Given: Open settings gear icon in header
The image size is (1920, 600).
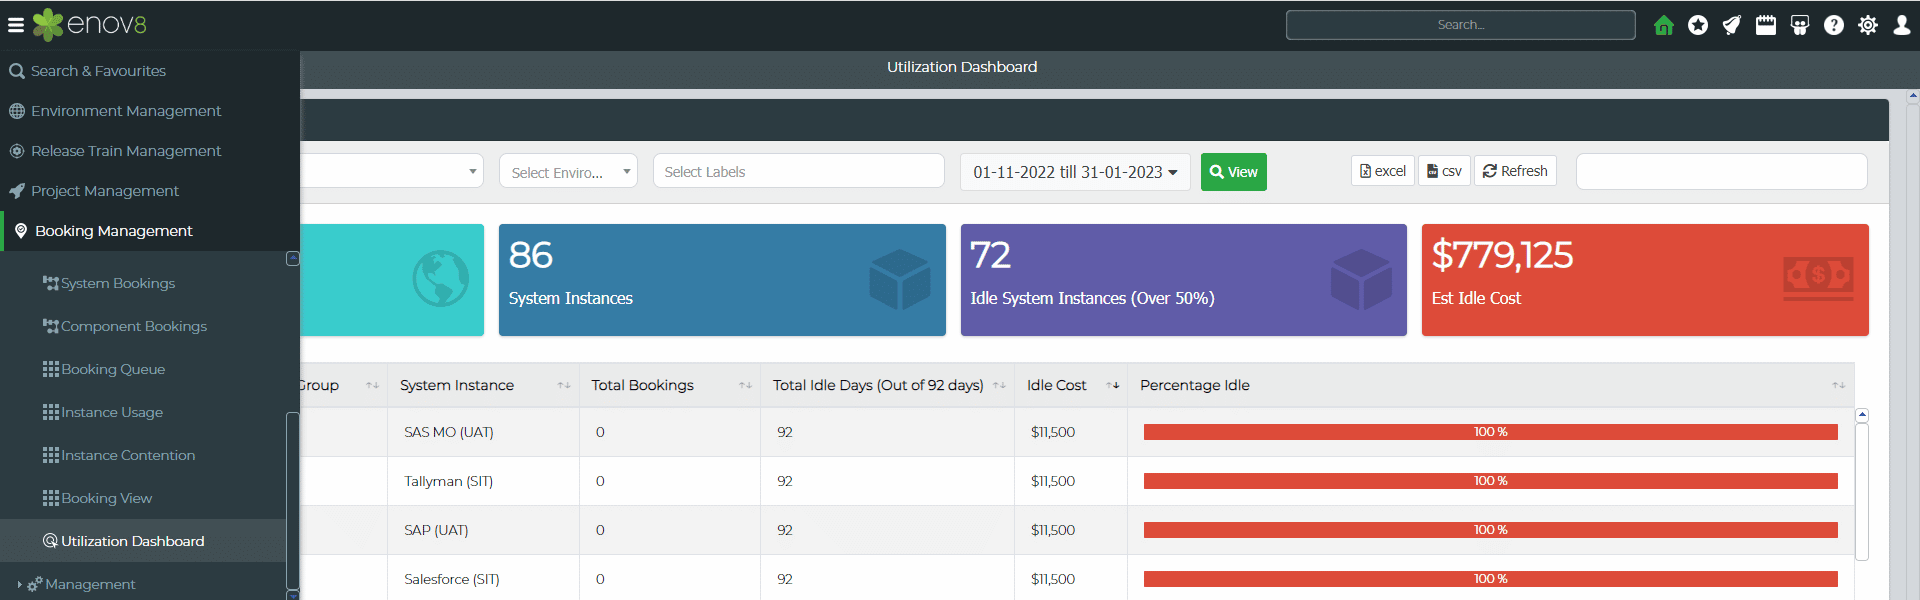Looking at the screenshot, I should pyautogui.click(x=1867, y=25).
